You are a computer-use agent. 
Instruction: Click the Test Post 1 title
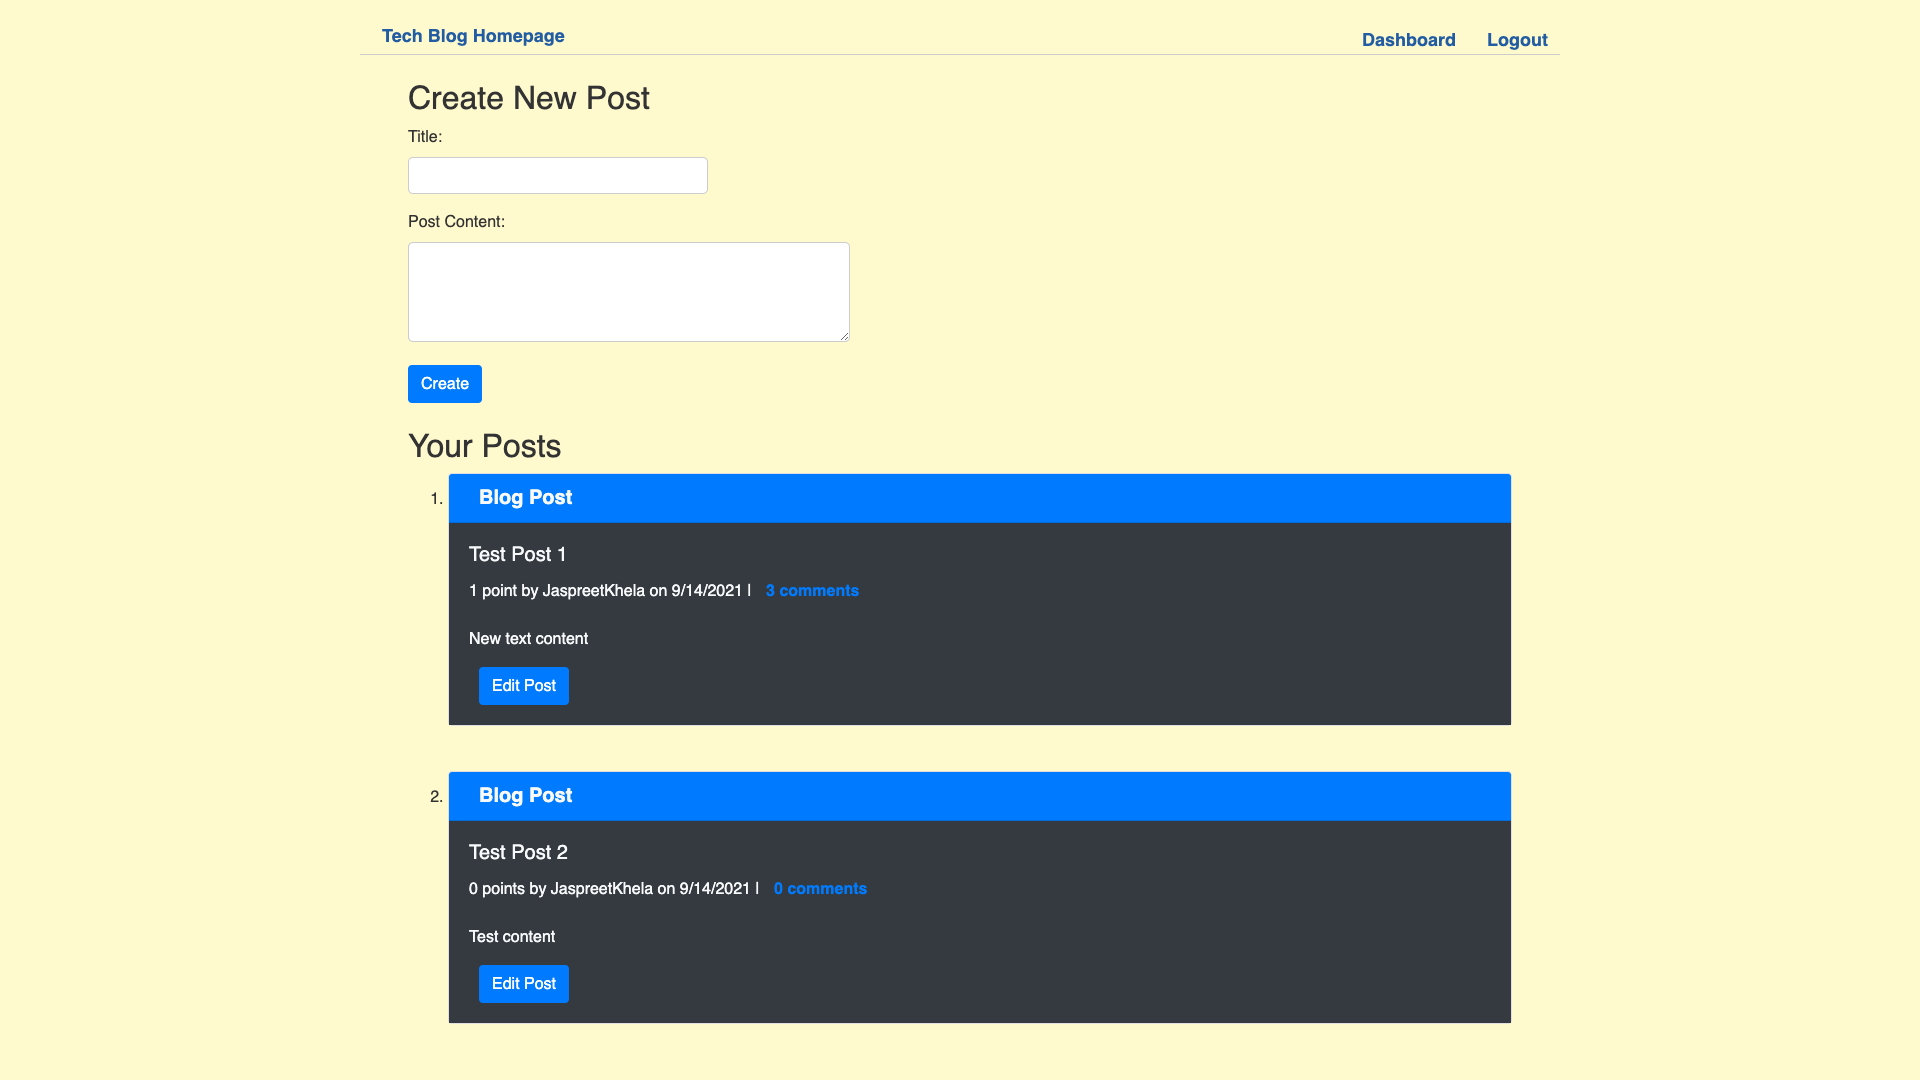click(517, 554)
